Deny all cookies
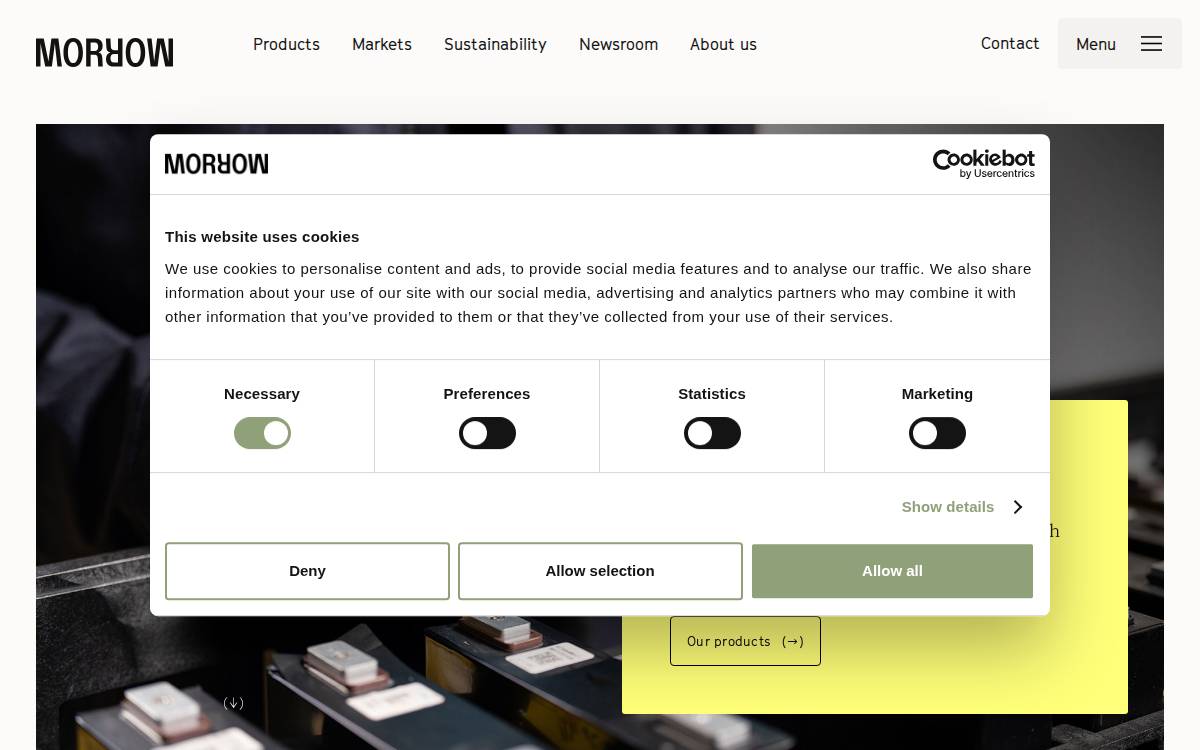This screenshot has height=750, width=1200. [307, 571]
